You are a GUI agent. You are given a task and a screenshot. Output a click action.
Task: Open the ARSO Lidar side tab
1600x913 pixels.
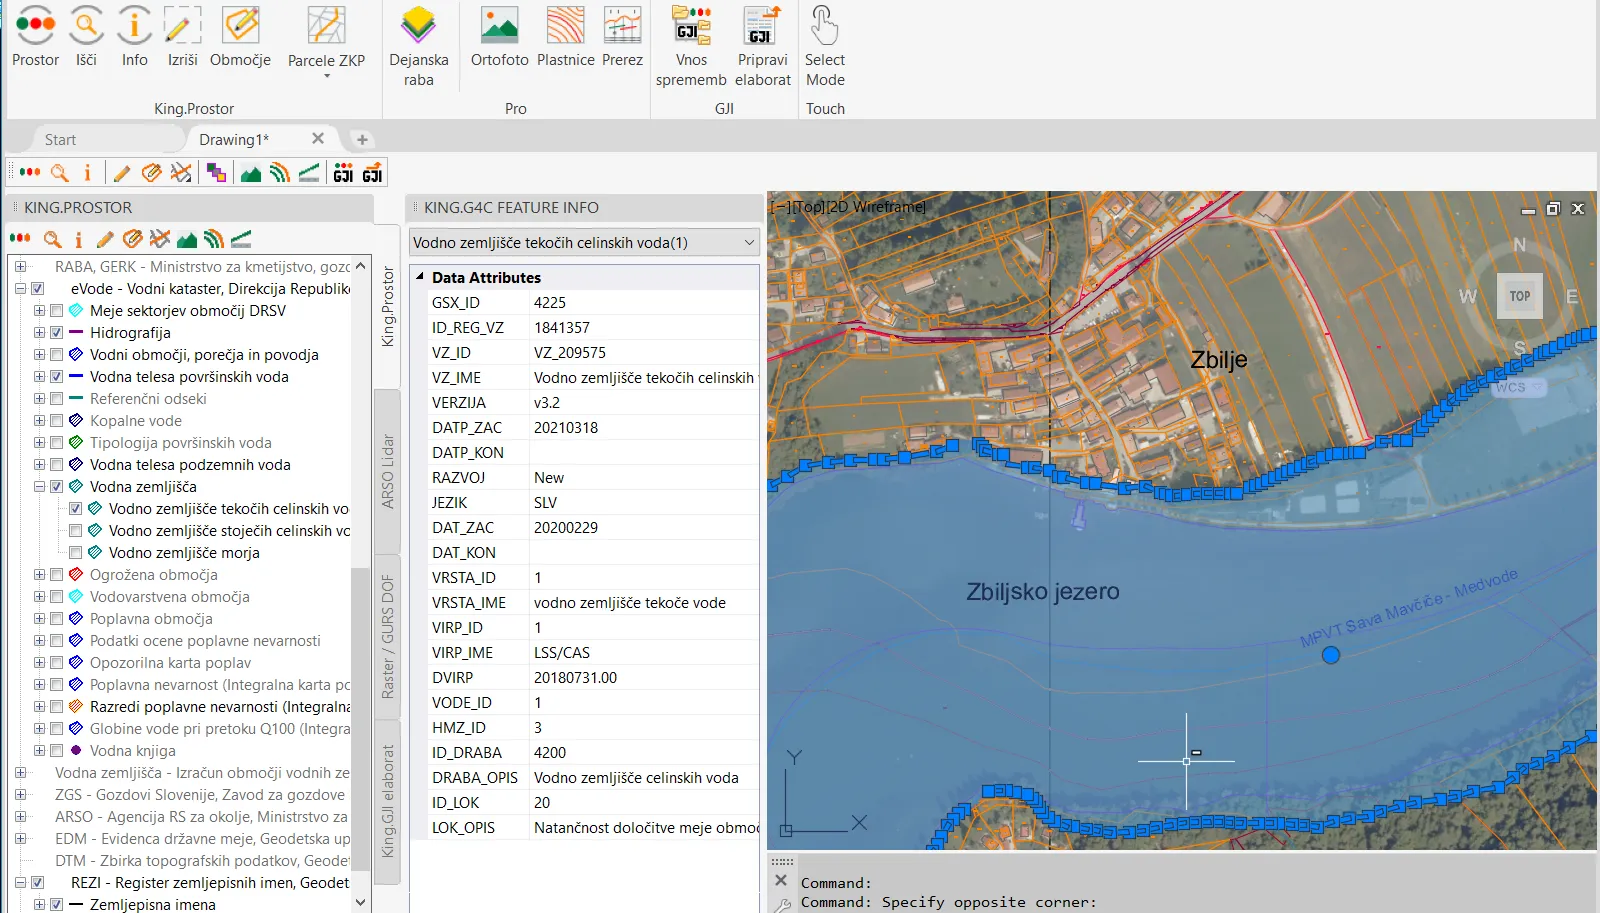pos(388,471)
